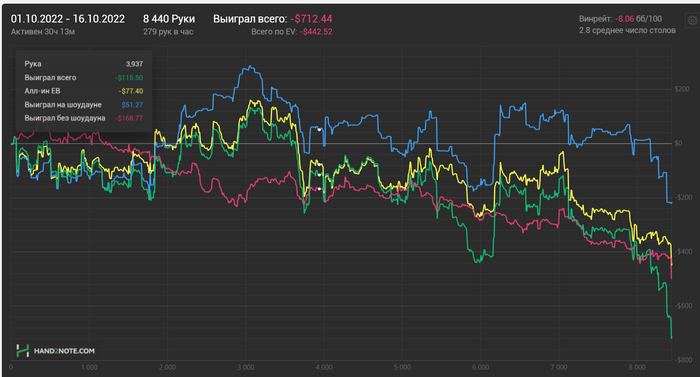Click the $0 y-axis label
Viewport: 700px width, 377px height.
click(679, 143)
